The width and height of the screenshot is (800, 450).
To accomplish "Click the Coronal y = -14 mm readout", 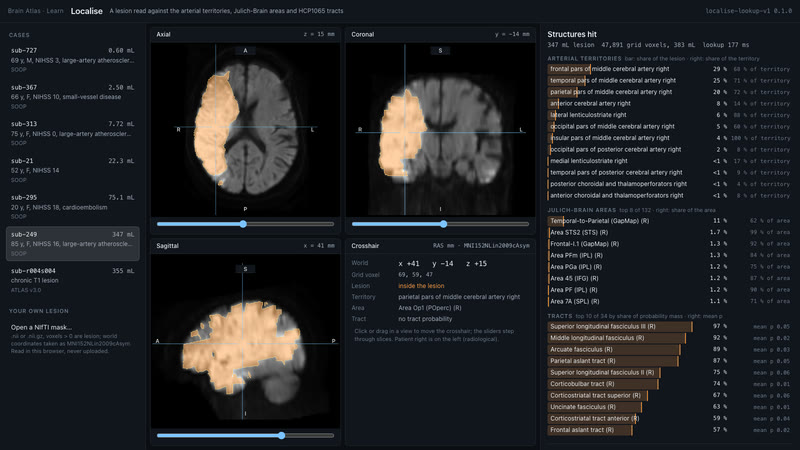I will (x=512, y=34).
